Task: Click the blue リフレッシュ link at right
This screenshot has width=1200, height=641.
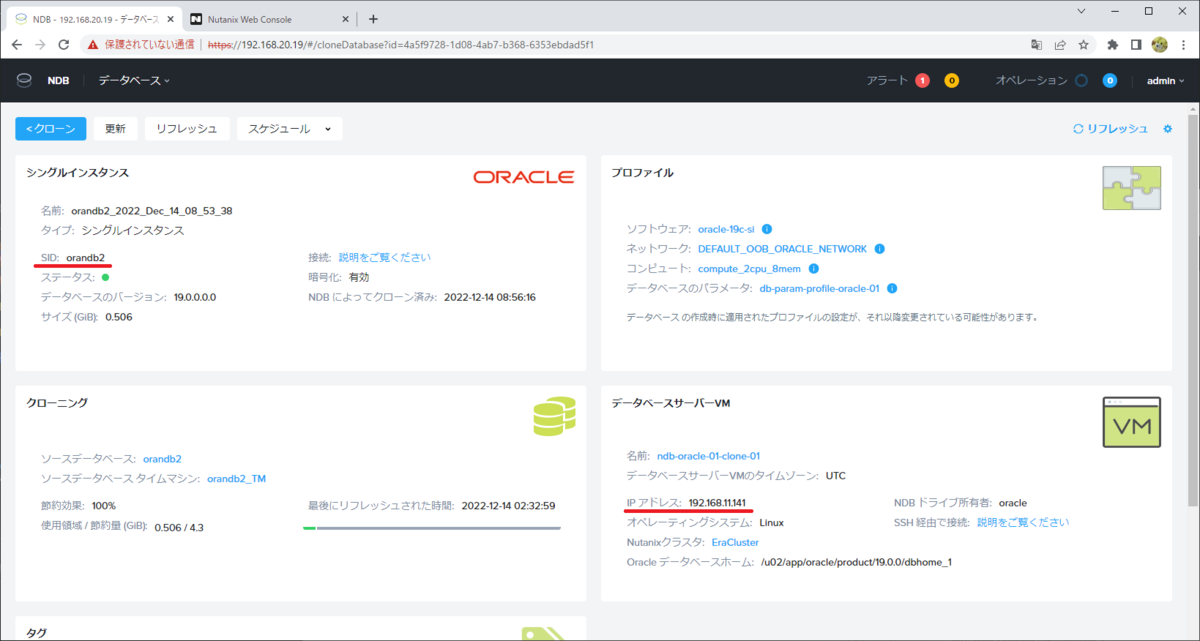Action: [x=1111, y=129]
